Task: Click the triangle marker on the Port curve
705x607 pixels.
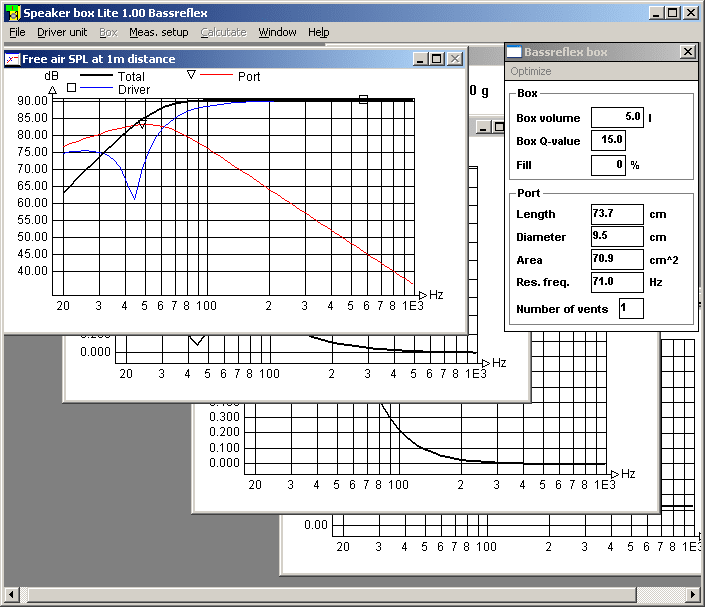Action: point(142,124)
